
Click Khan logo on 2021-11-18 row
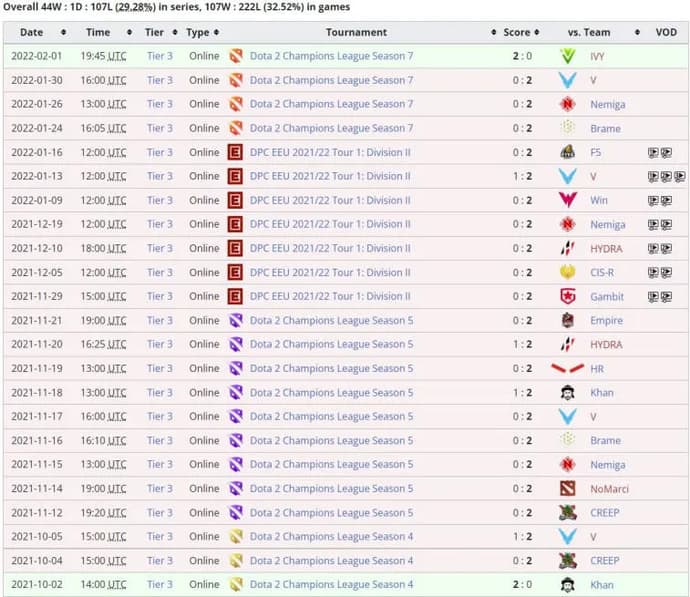pos(568,392)
